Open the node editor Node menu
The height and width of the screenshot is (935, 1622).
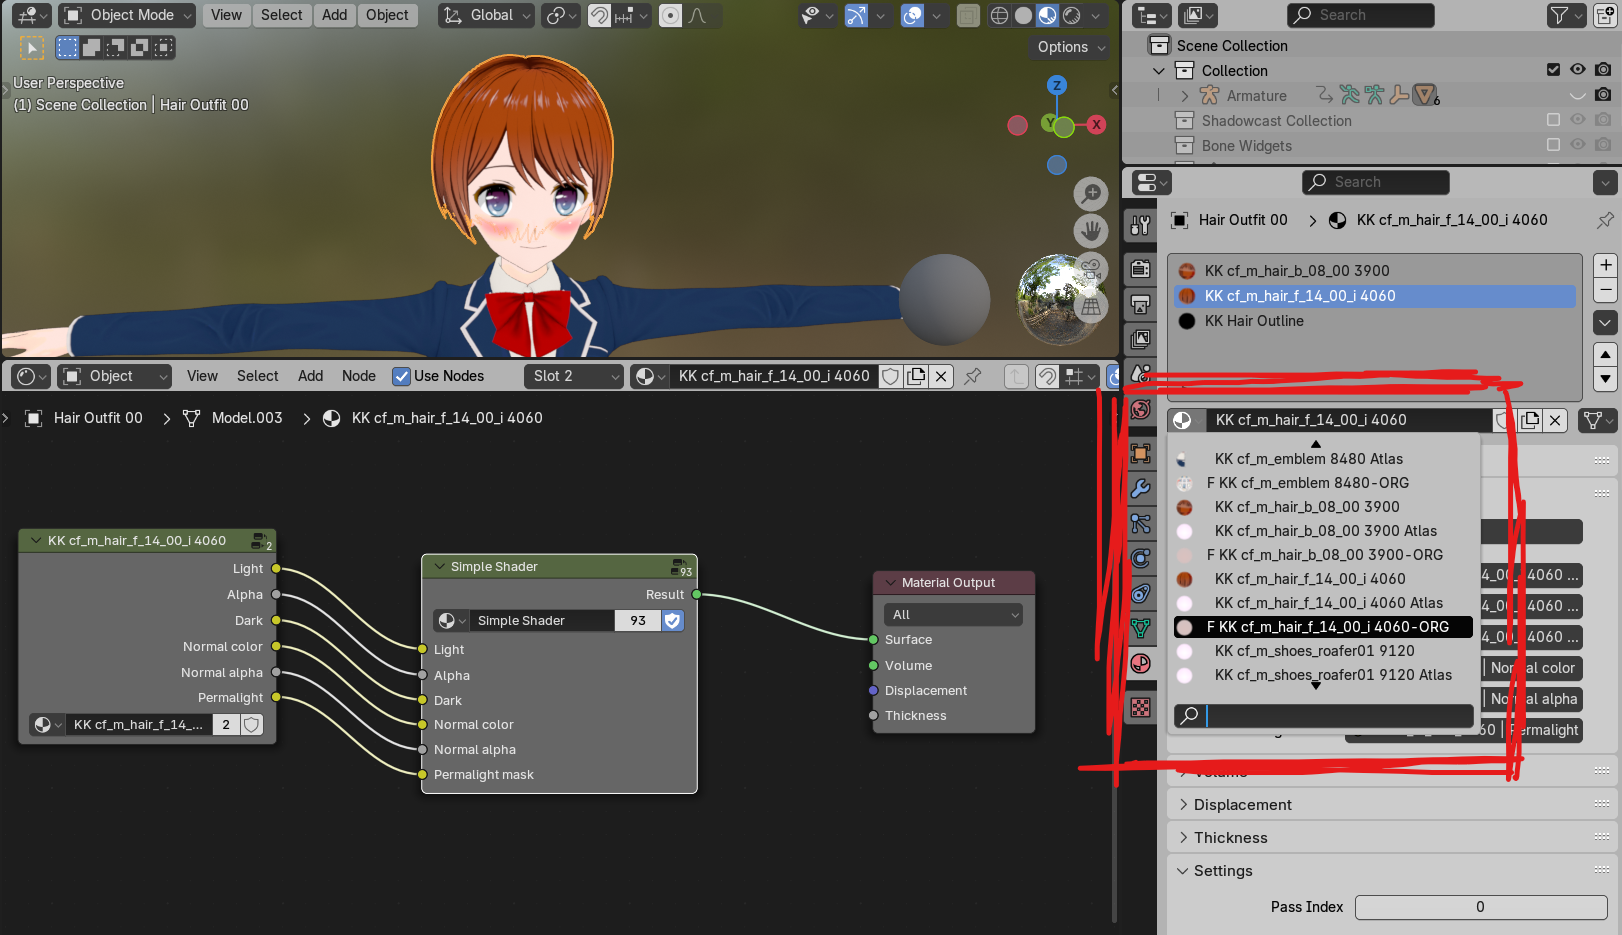[359, 376]
